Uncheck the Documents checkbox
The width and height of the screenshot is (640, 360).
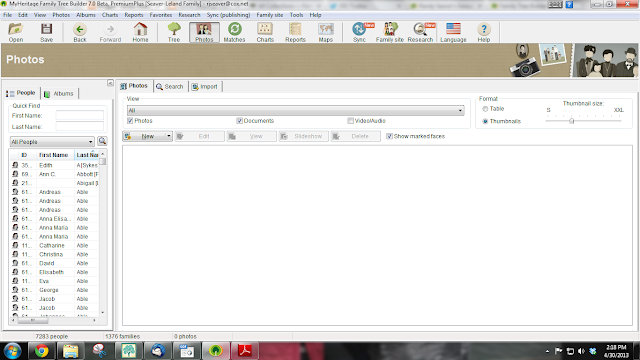click(240, 121)
